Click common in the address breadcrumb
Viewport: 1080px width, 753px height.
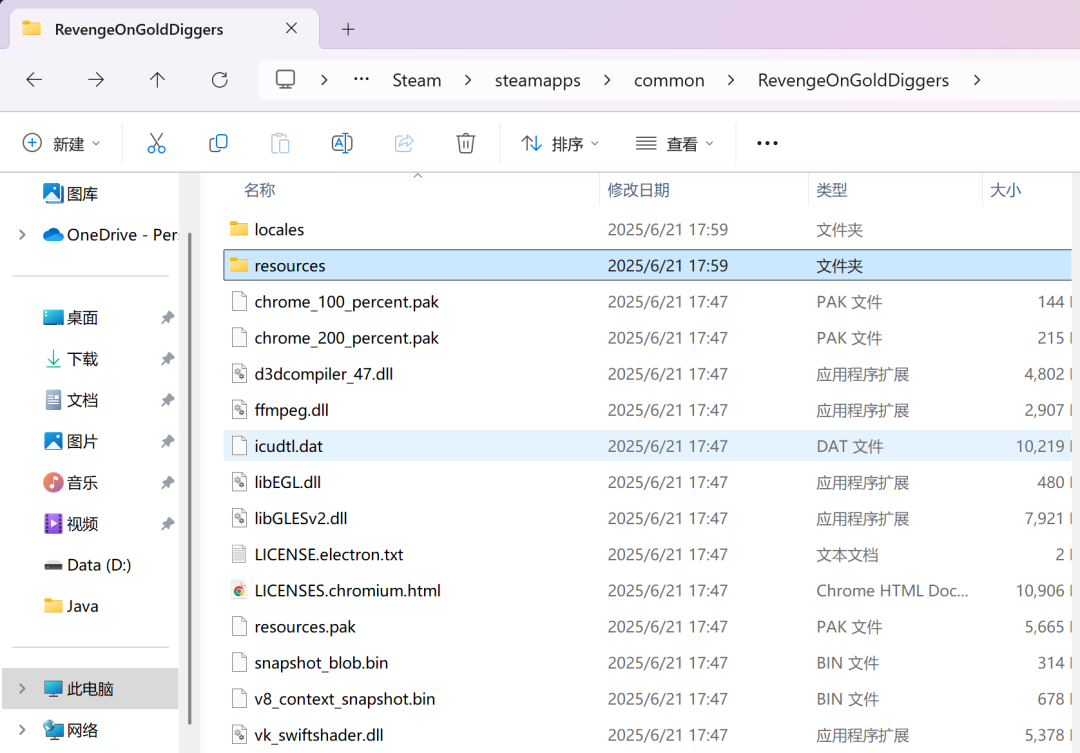669,80
